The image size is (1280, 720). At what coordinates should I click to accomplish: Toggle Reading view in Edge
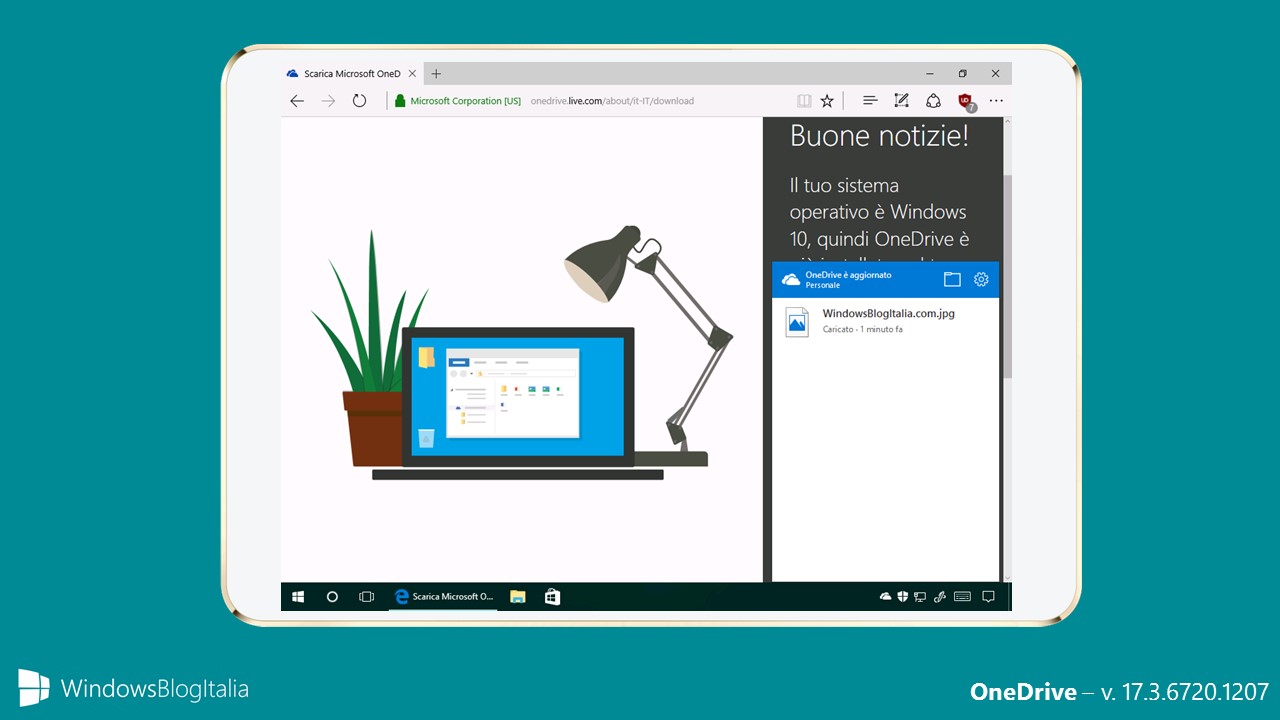point(804,101)
